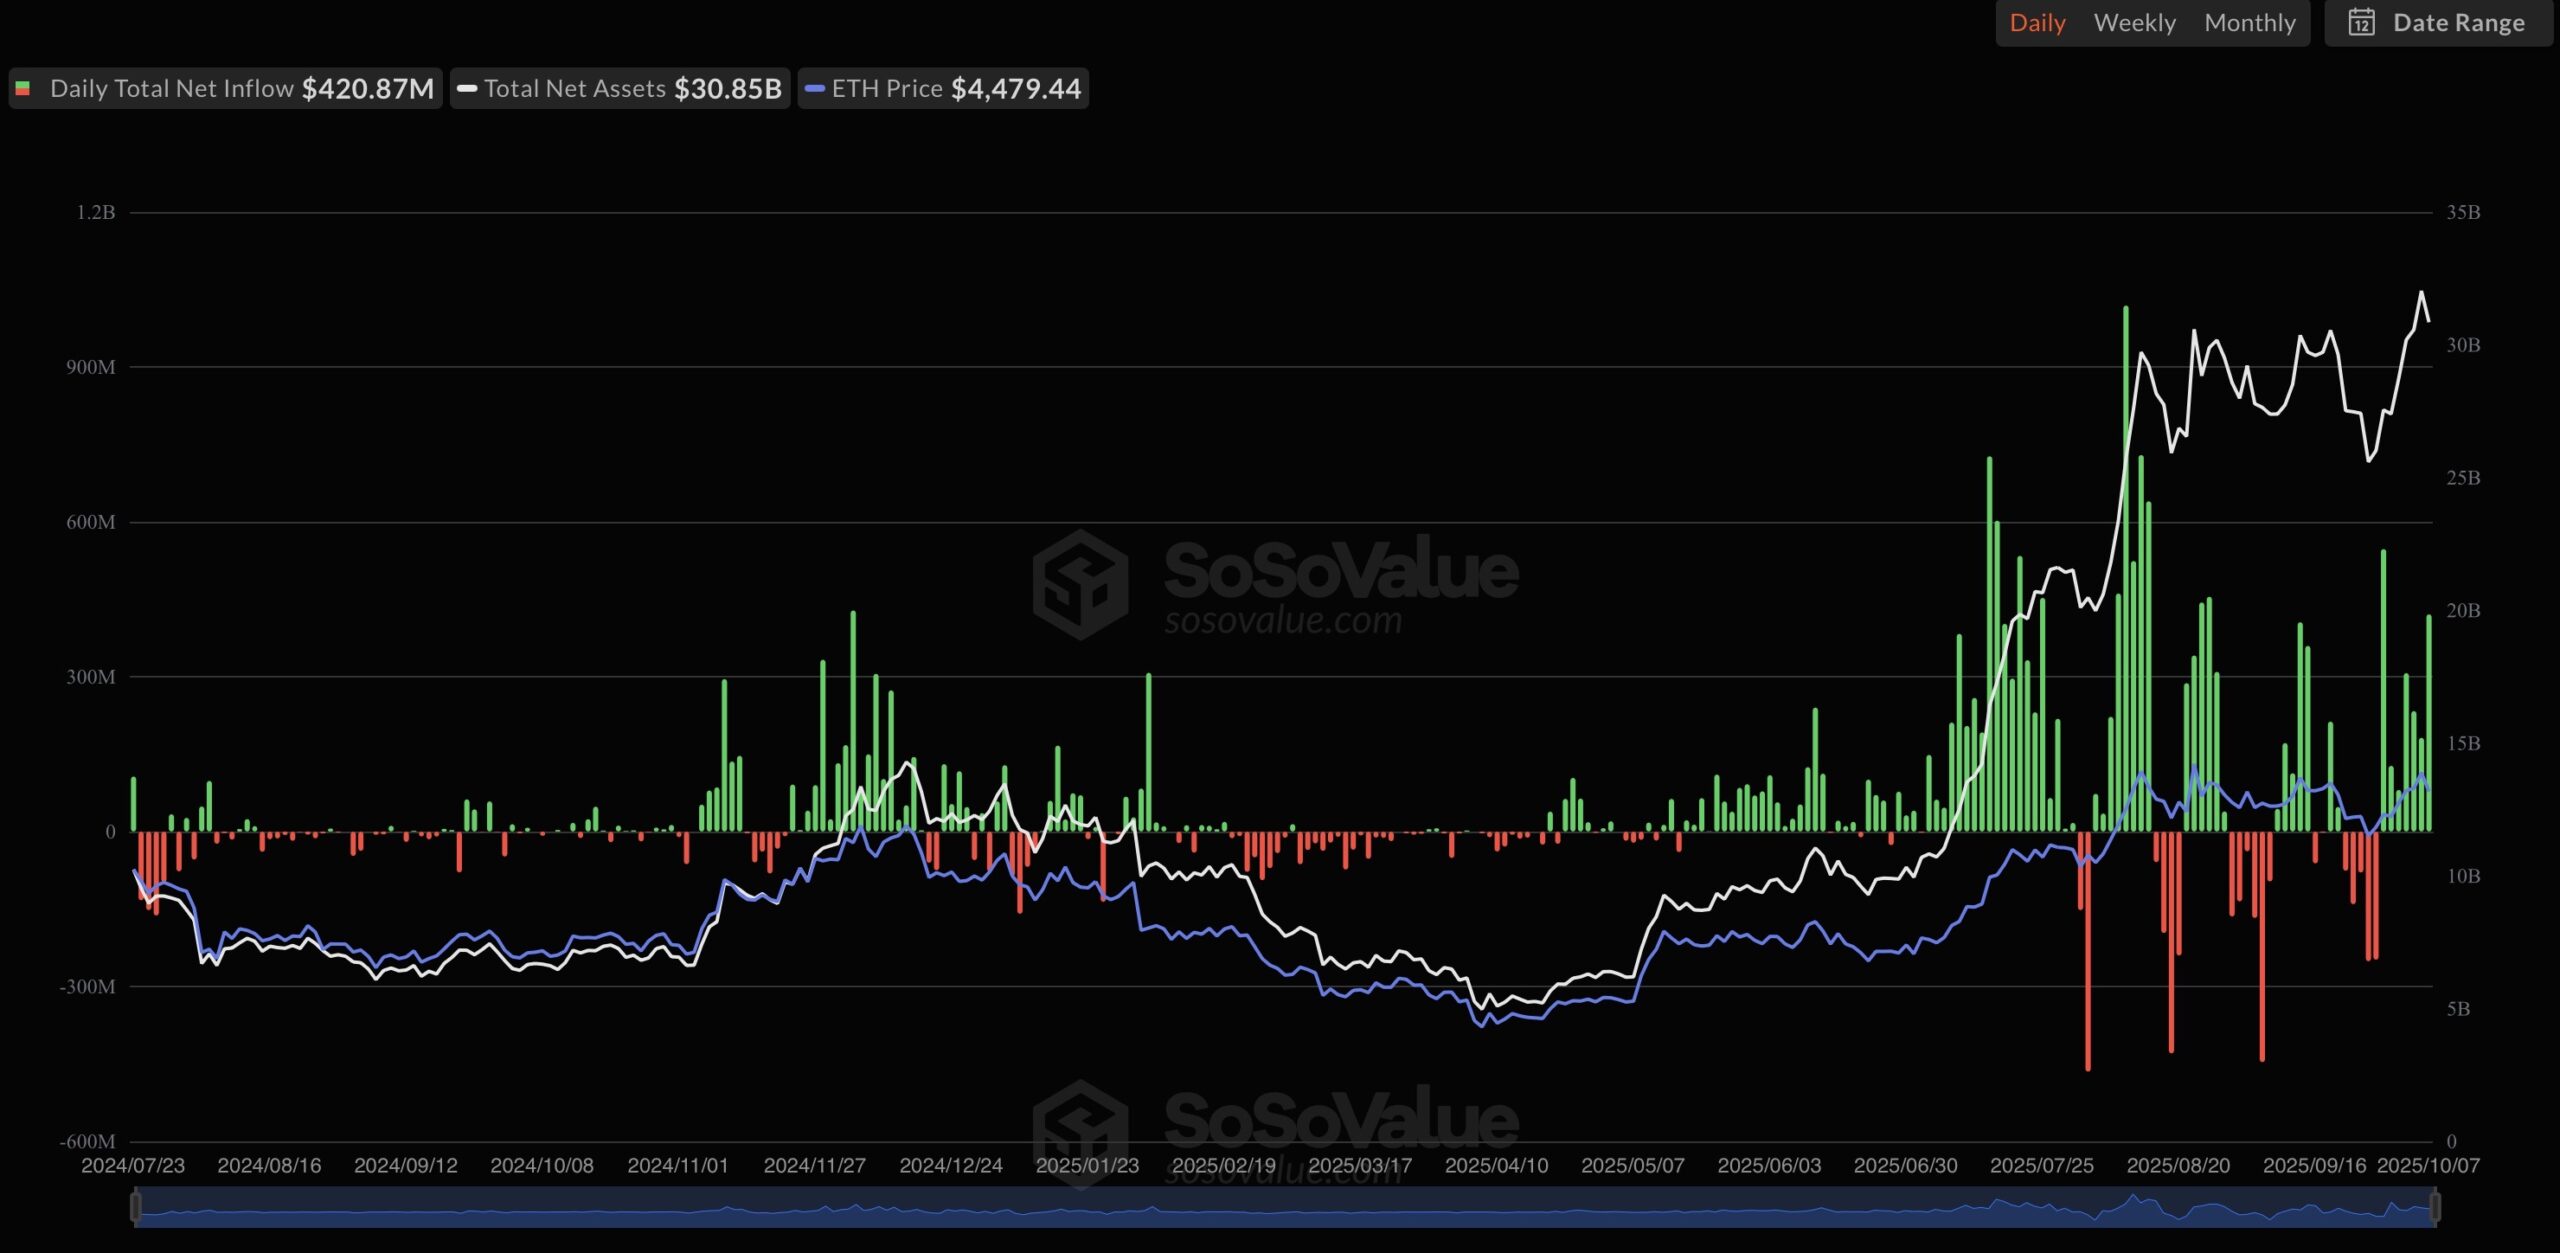Switch to the Daily view tab
Image resolution: width=2560 pixels, height=1253 pixels.
pos(2037,23)
